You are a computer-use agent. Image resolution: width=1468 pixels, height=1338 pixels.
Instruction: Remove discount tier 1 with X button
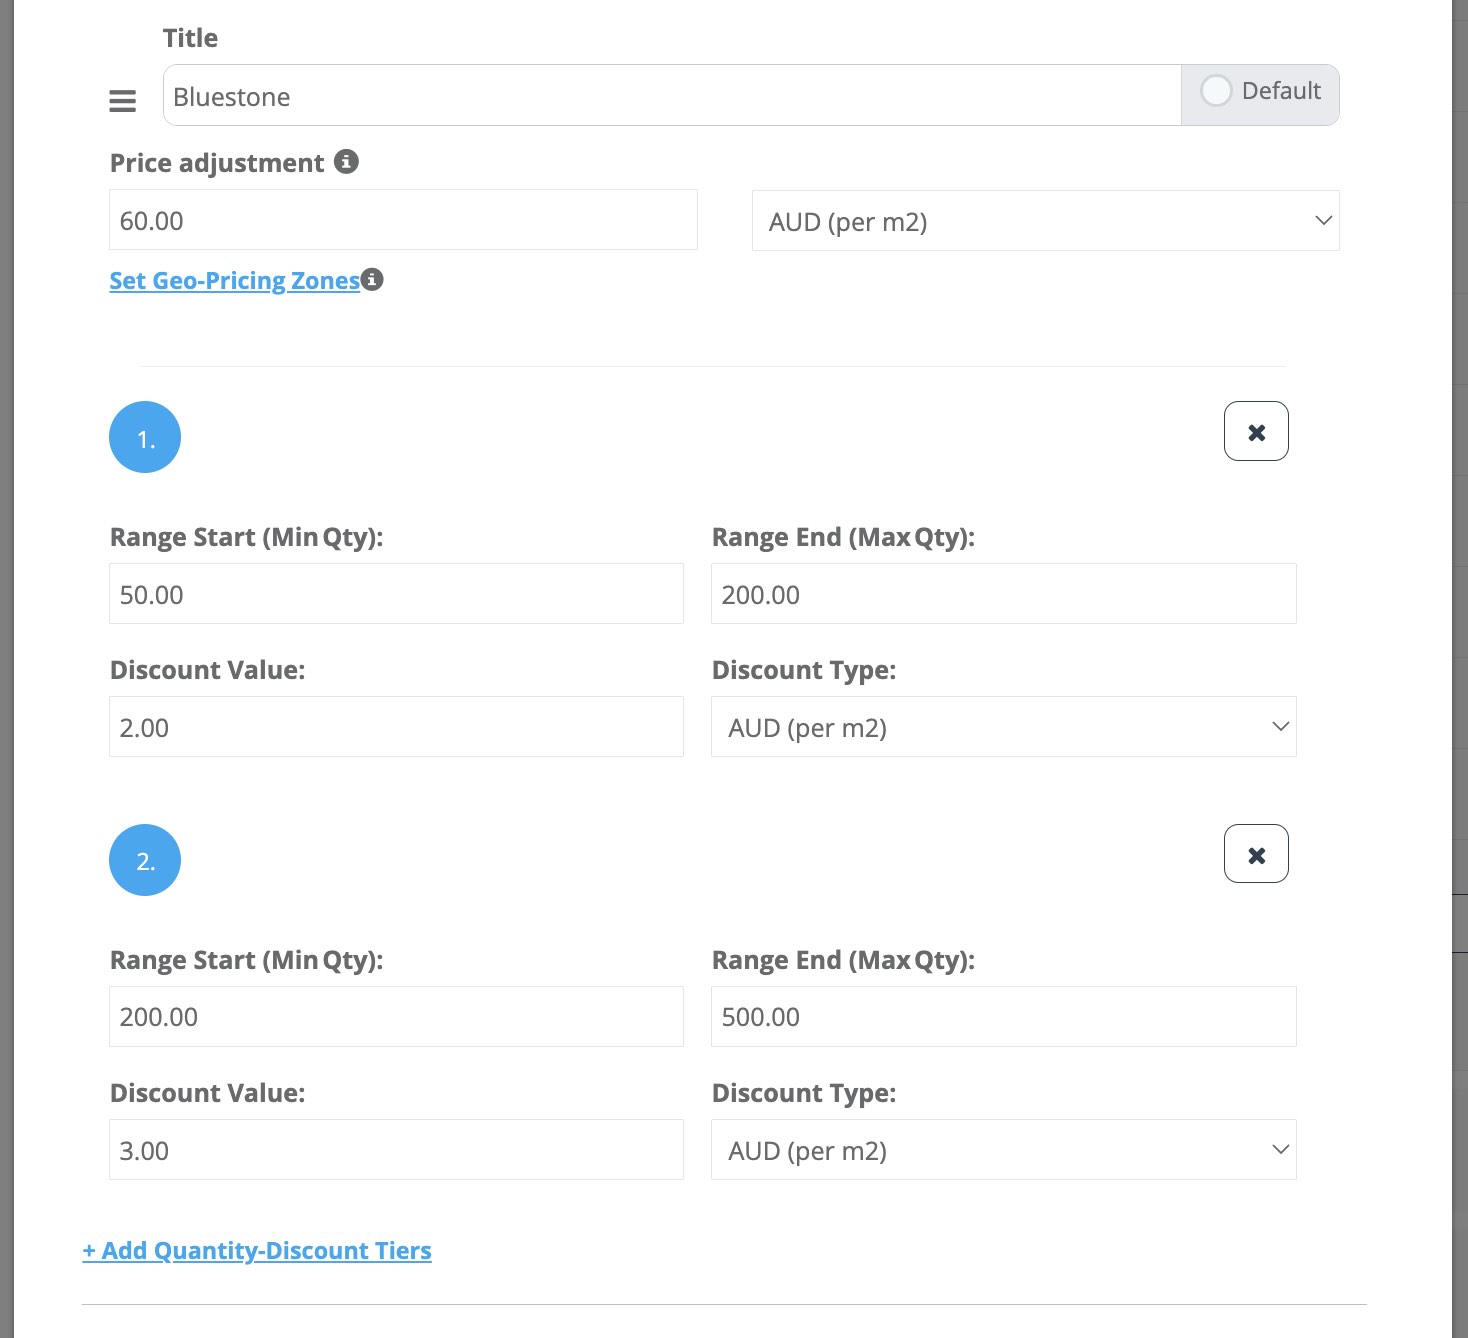[1256, 432]
